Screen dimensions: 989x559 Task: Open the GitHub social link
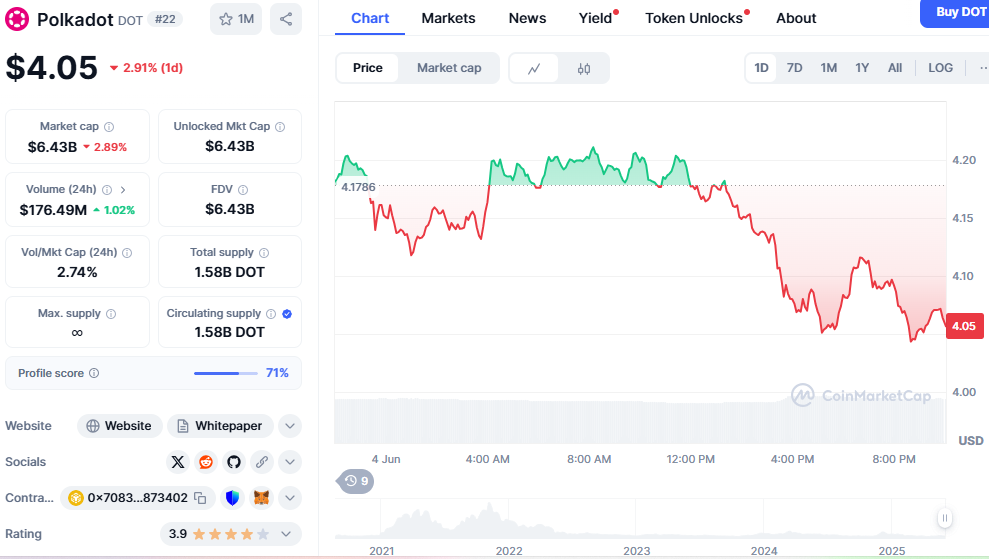(234, 462)
